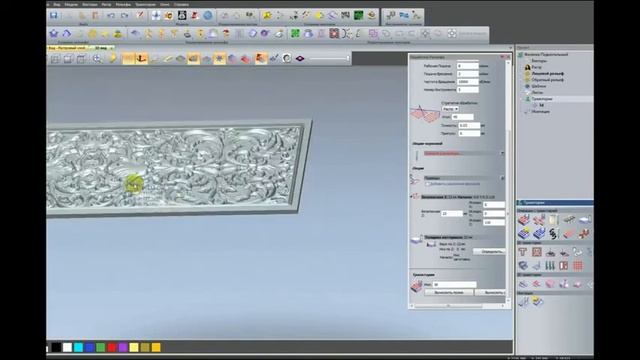Click the red framed square relief icon
Screen dimensions: 640x360
coord(334,33)
